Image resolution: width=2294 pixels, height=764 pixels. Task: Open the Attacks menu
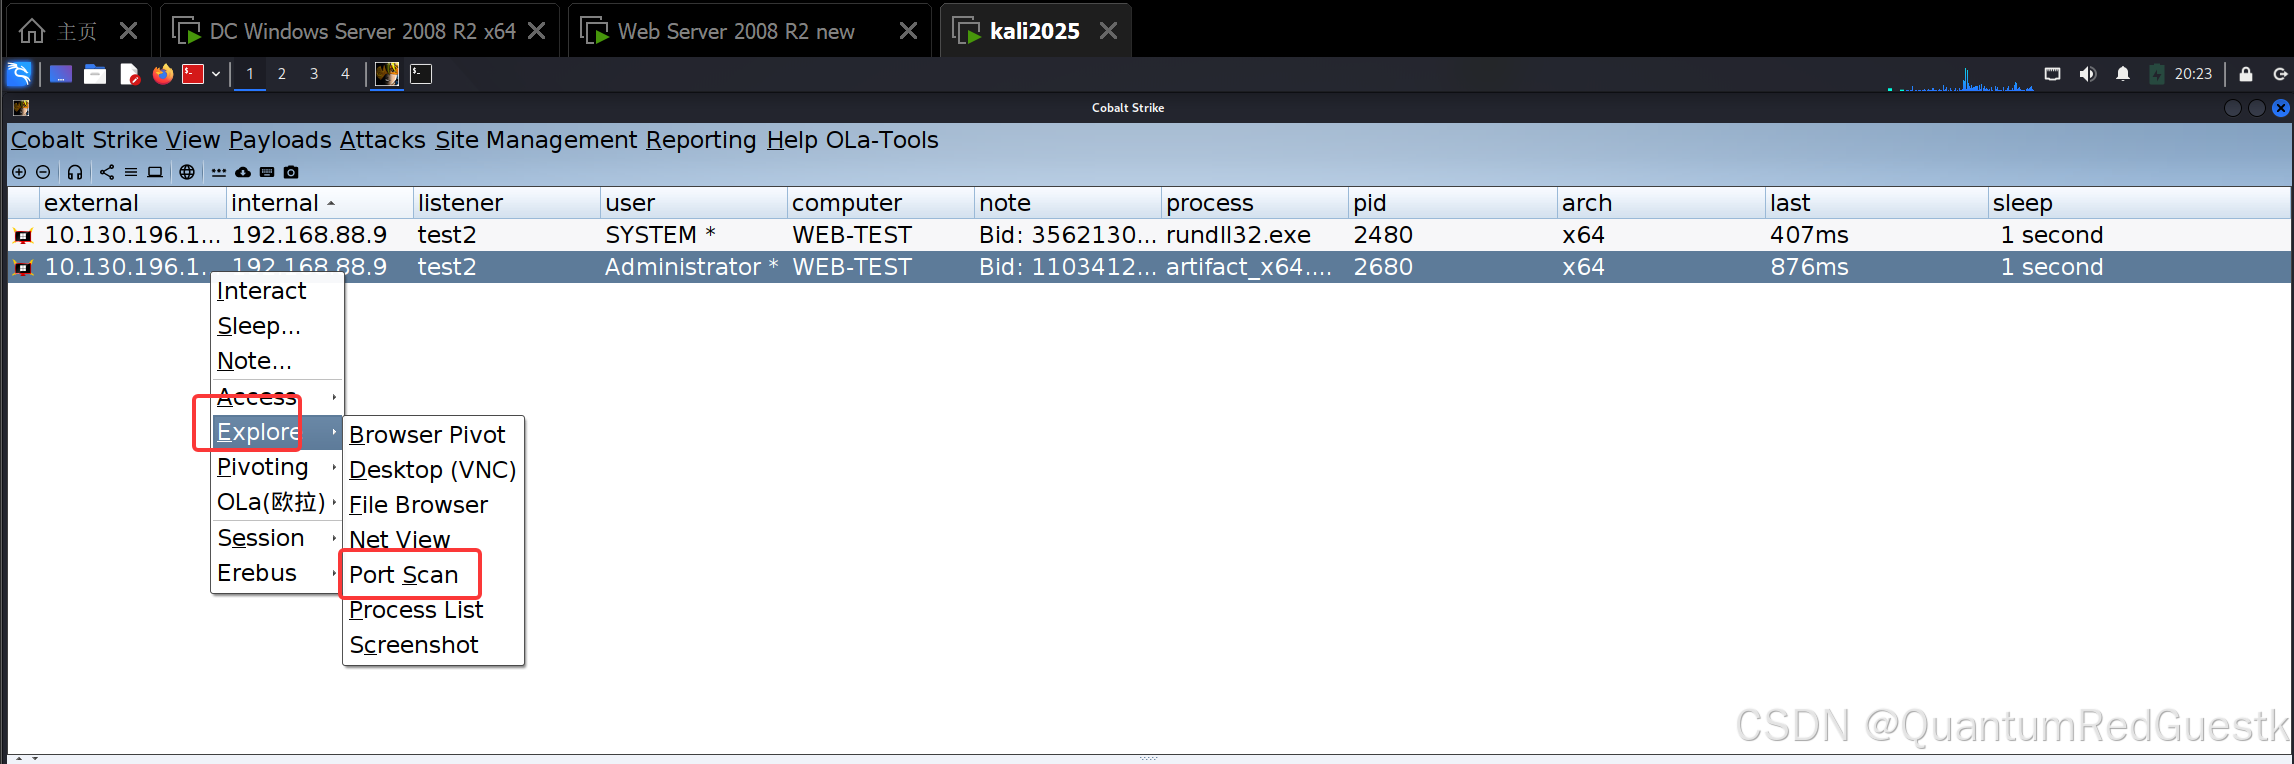(383, 140)
